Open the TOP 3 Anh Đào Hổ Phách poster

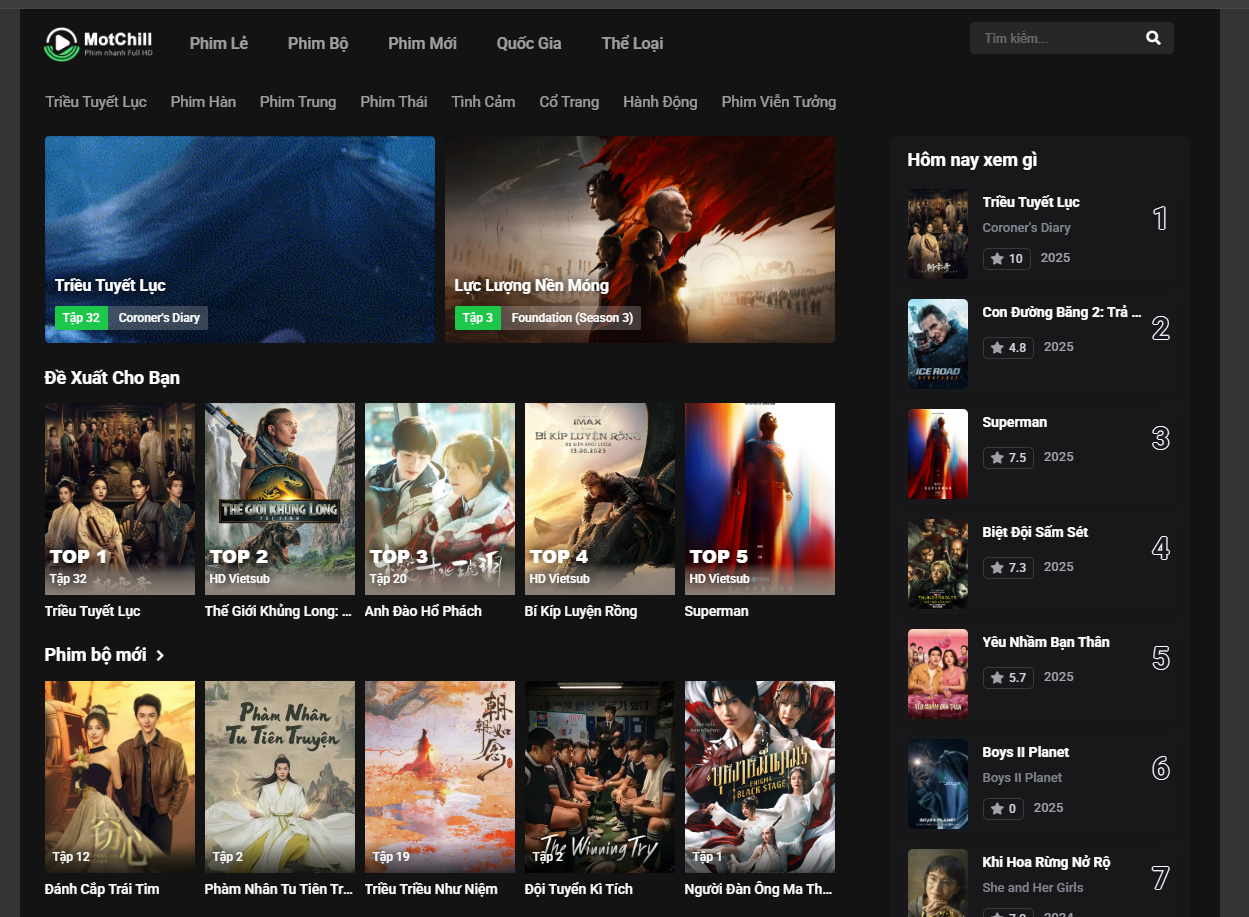click(x=440, y=499)
